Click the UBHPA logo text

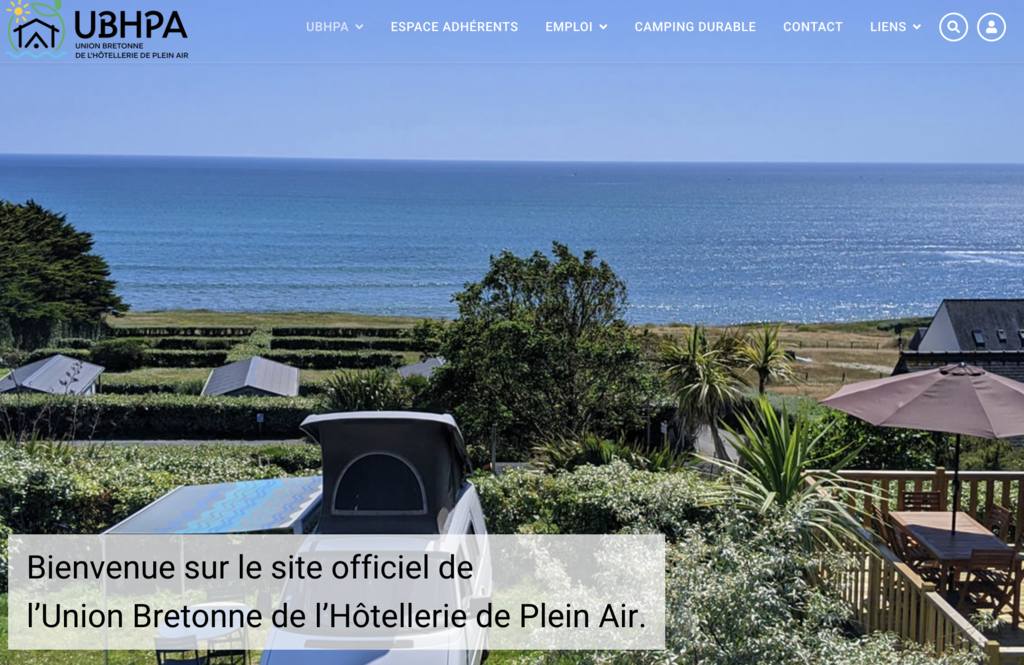[x=131, y=25]
